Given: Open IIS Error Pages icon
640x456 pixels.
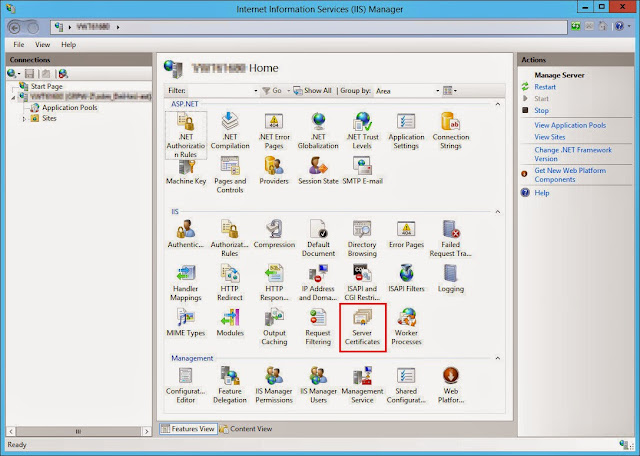Looking at the screenshot, I should coord(406,234).
